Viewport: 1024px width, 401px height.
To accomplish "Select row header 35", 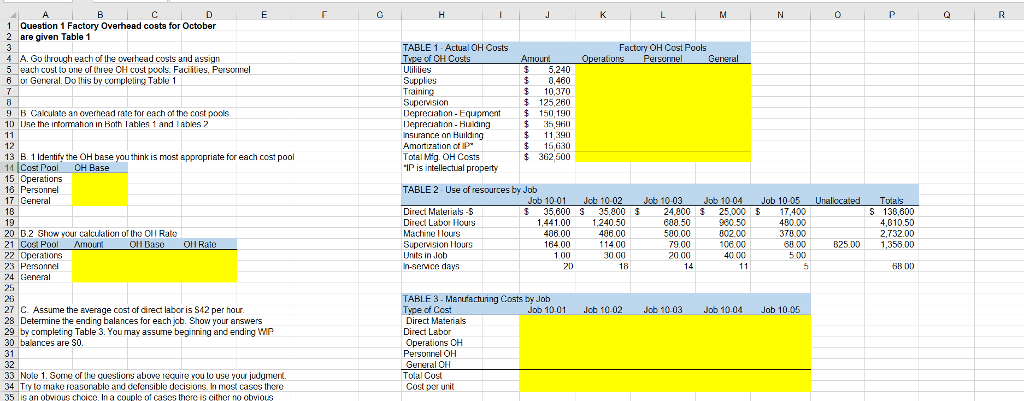I will pyautogui.click(x=9, y=396).
